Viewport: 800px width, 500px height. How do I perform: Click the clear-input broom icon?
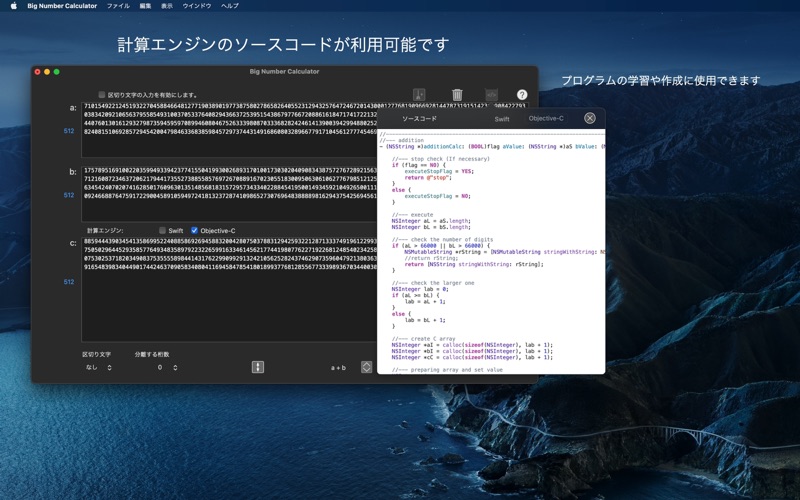pyautogui.click(x=419, y=95)
